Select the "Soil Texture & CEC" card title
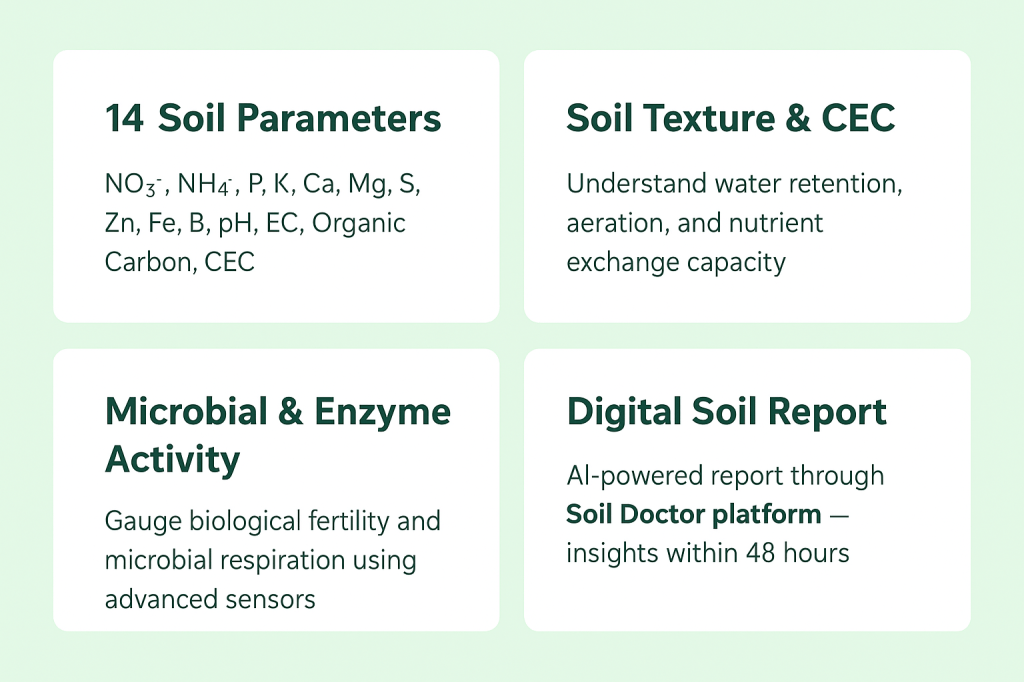 coord(730,119)
